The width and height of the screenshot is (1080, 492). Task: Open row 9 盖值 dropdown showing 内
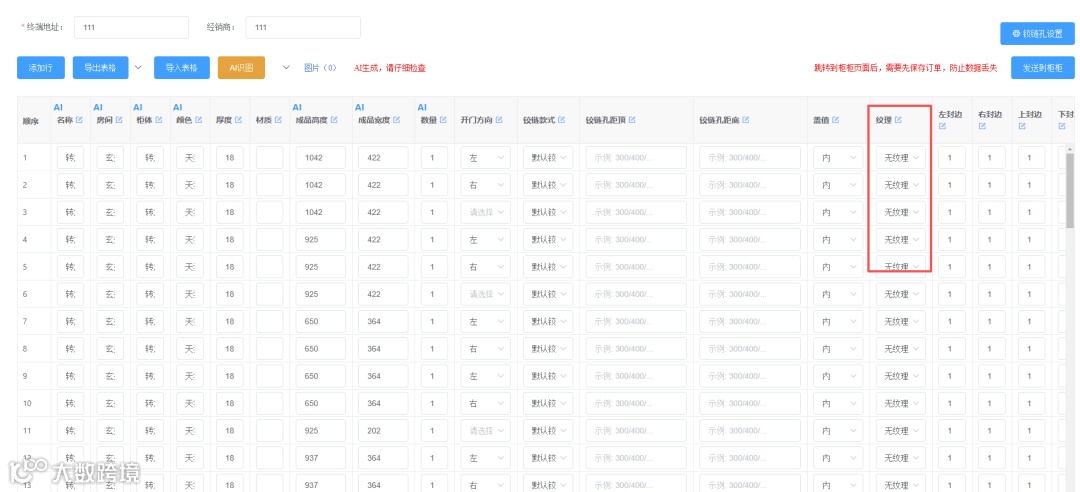(x=838, y=376)
